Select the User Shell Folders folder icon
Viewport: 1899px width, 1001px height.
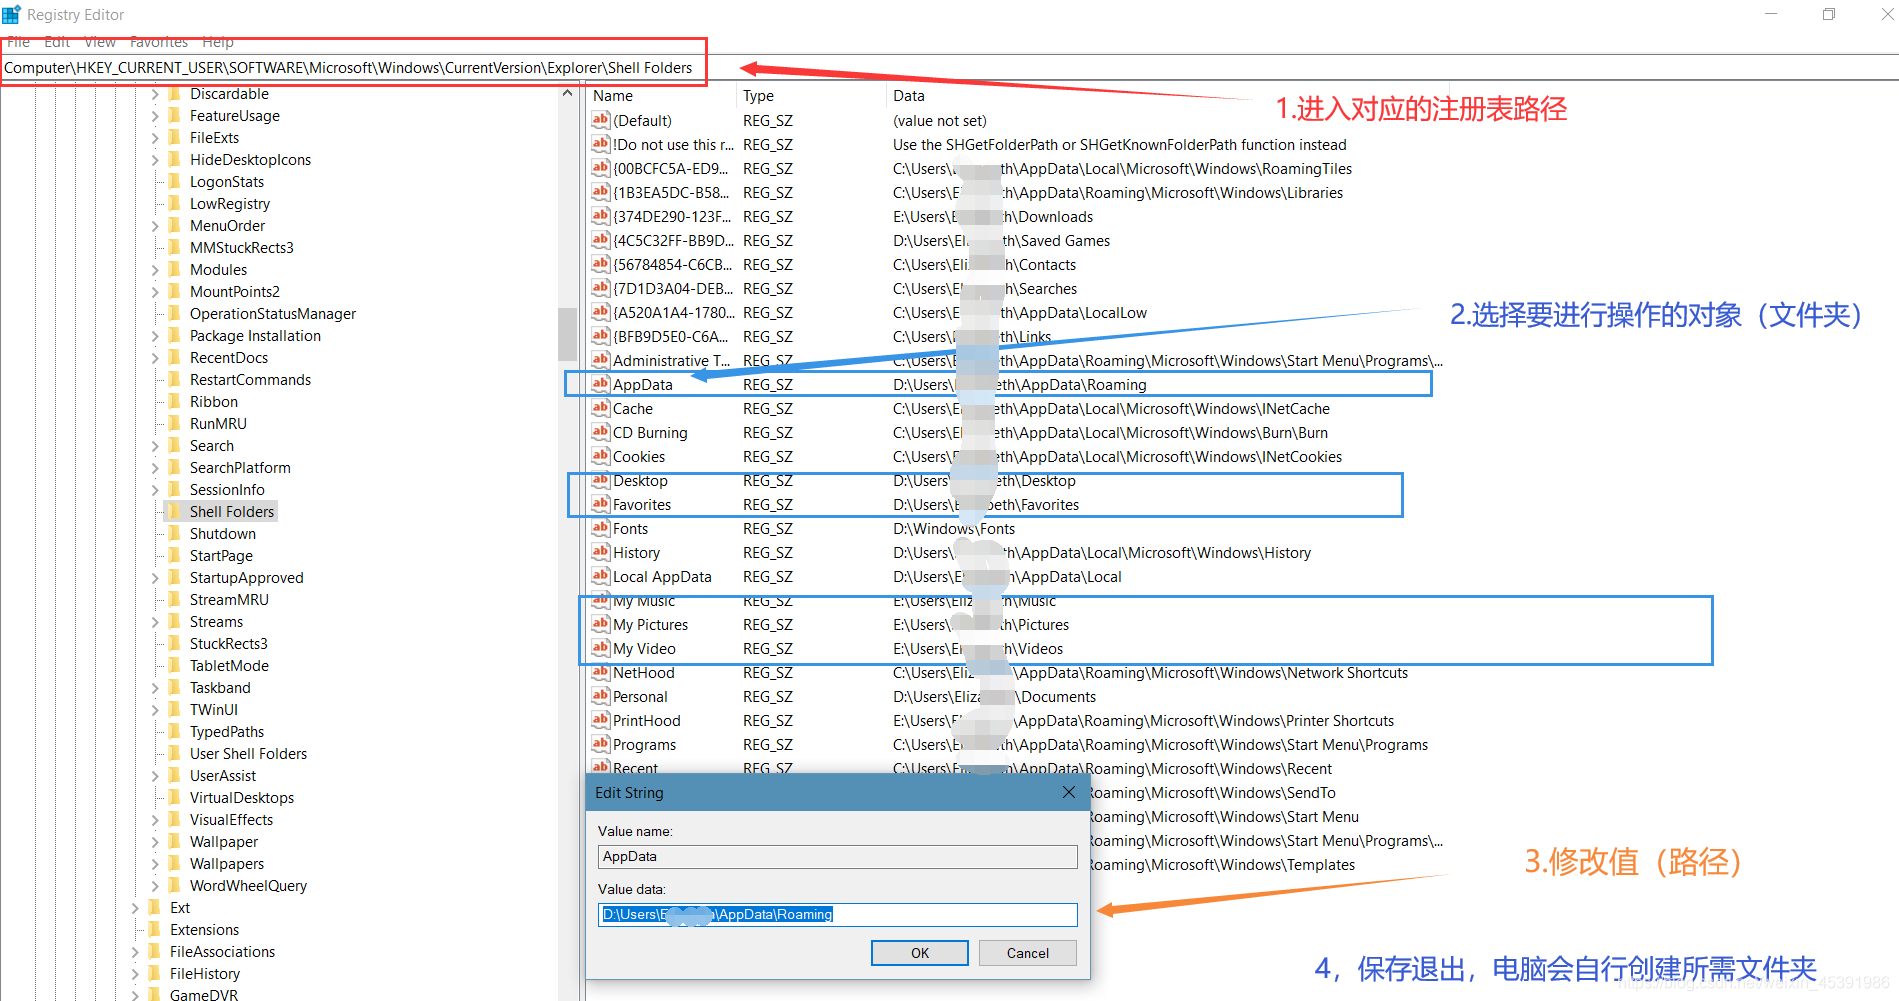tap(175, 754)
